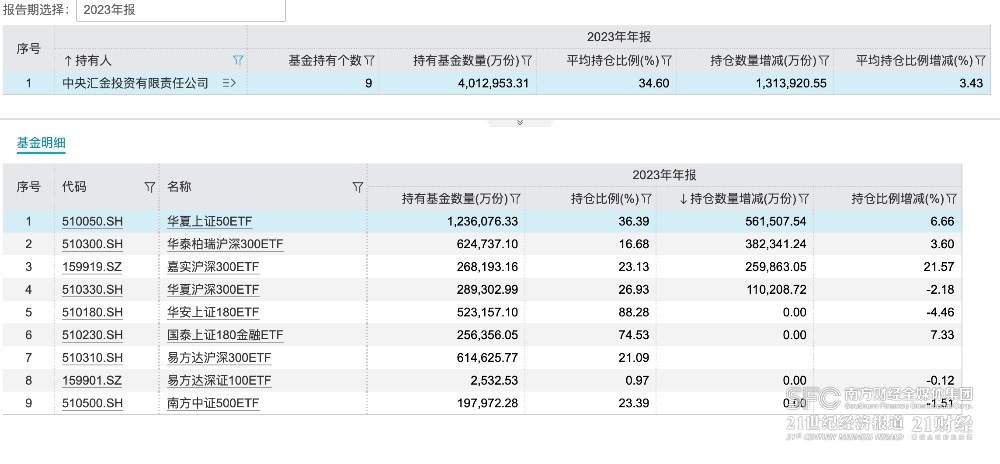Open filter for 名称 column
This screenshot has width=1000, height=464.
(x=358, y=187)
